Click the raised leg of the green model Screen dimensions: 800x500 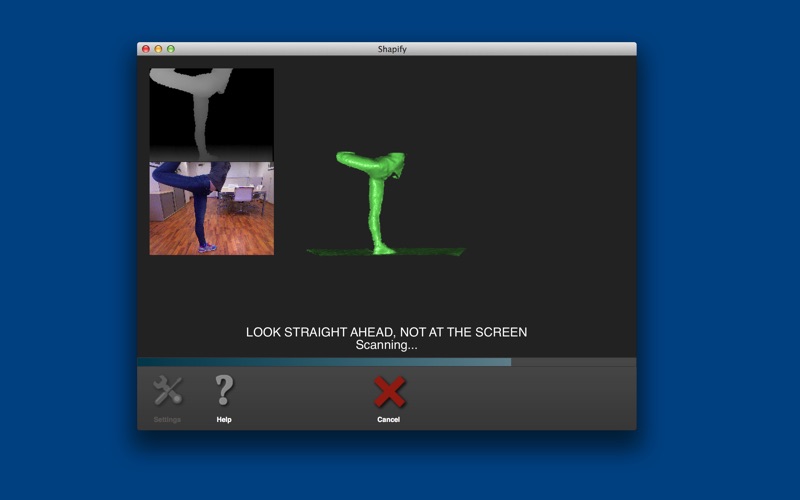tap(358, 160)
